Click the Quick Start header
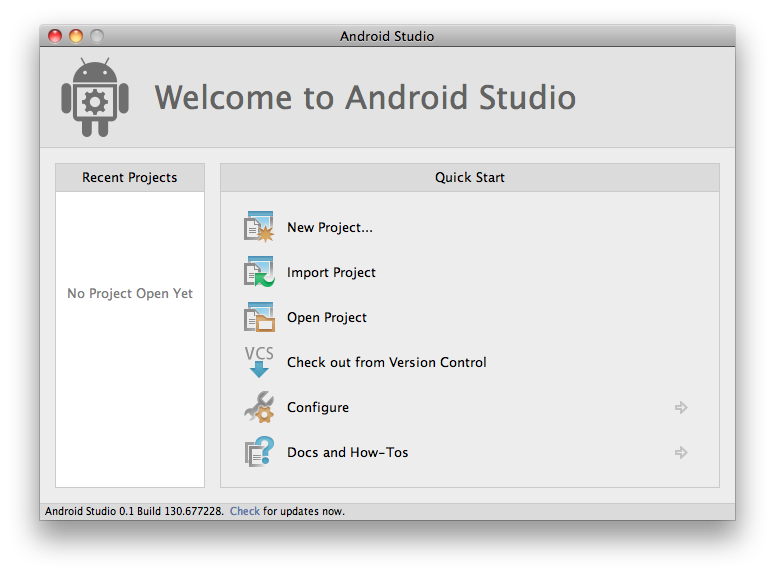 tap(470, 177)
